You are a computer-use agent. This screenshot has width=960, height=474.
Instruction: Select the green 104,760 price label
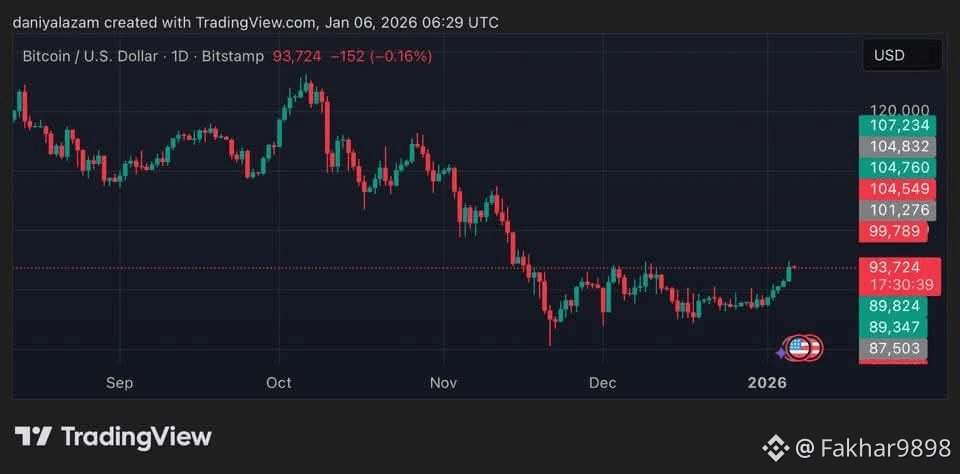[x=898, y=168]
